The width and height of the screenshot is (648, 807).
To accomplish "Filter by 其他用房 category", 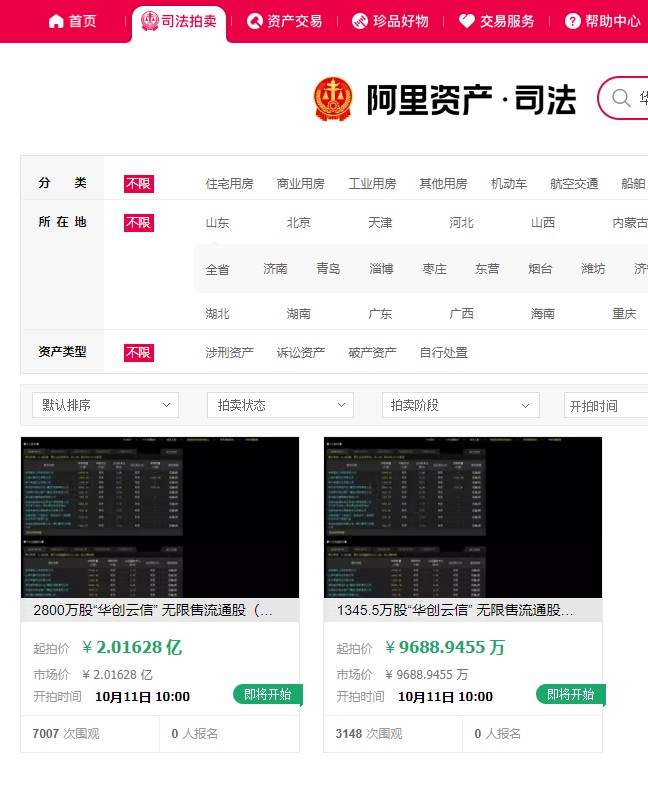I will pos(443,184).
